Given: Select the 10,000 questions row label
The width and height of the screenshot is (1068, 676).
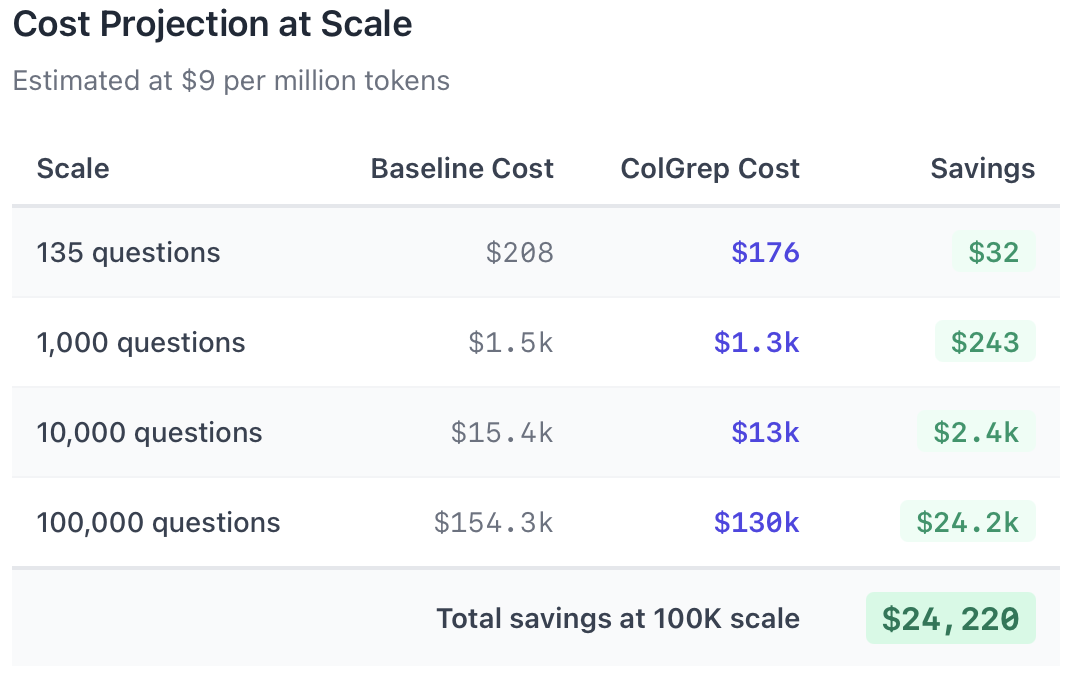Looking at the screenshot, I should coord(149,432).
